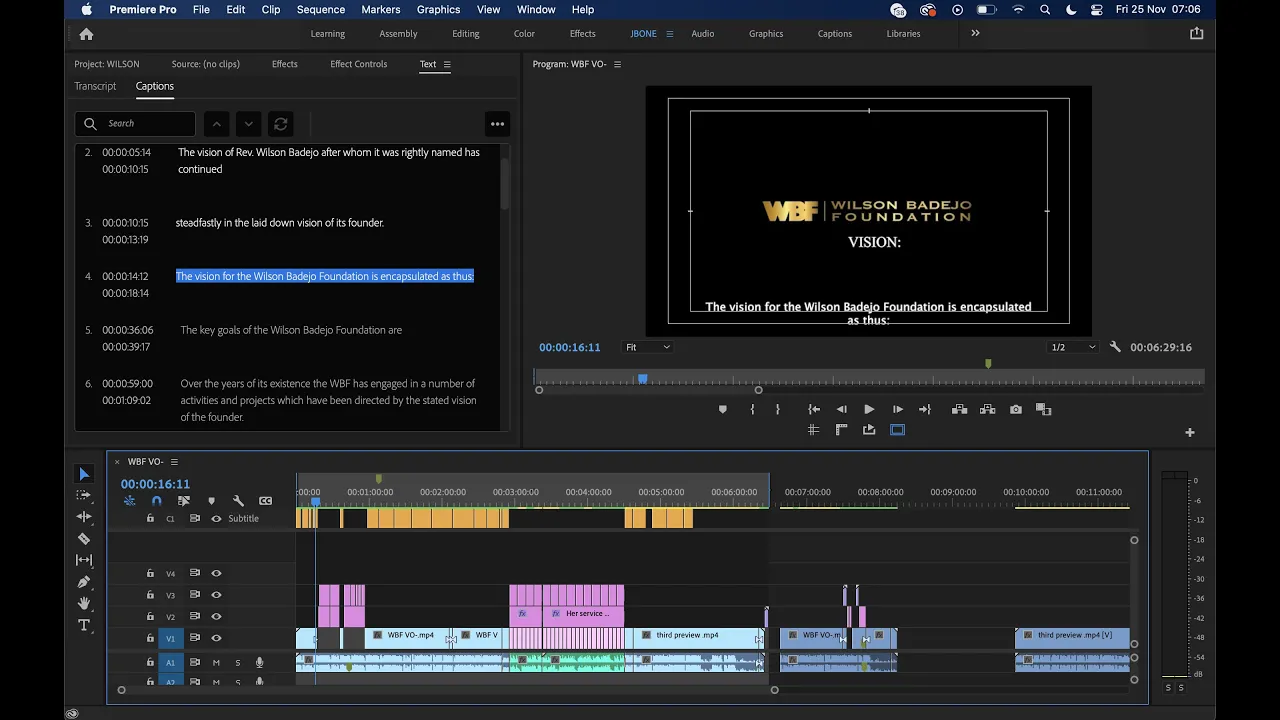Toggle lock on track V3
Image resolution: width=1280 pixels, height=720 pixels.
pyautogui.click(x=150, y=595)
